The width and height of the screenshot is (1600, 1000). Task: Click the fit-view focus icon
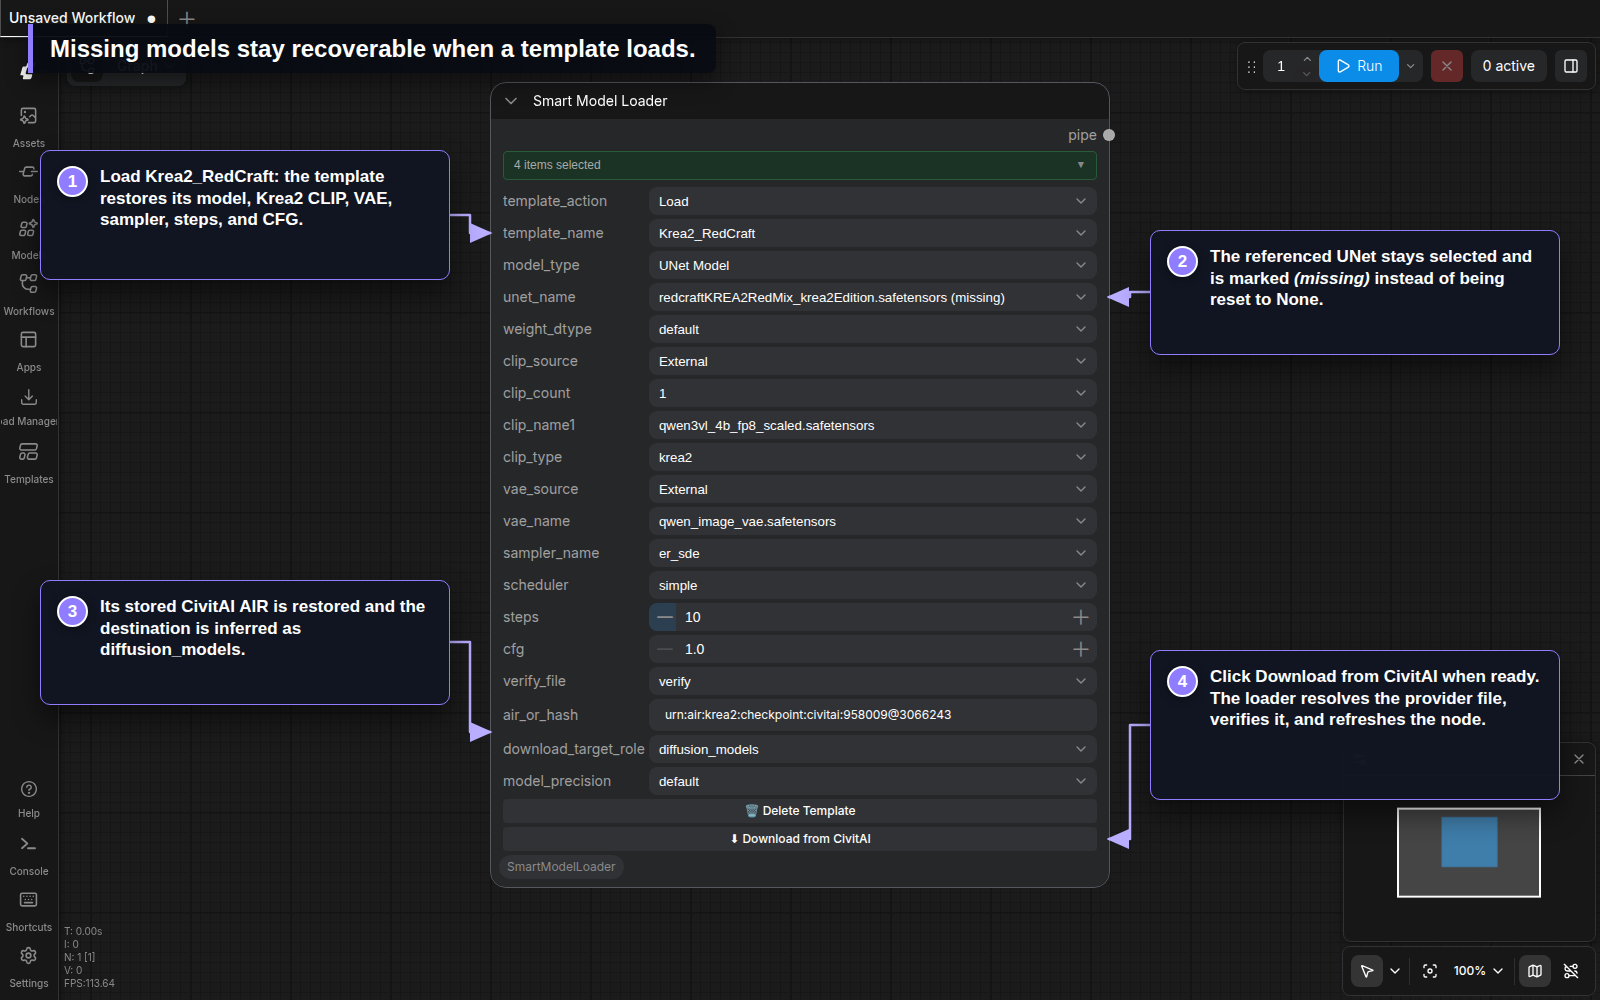coord(1430,971)
